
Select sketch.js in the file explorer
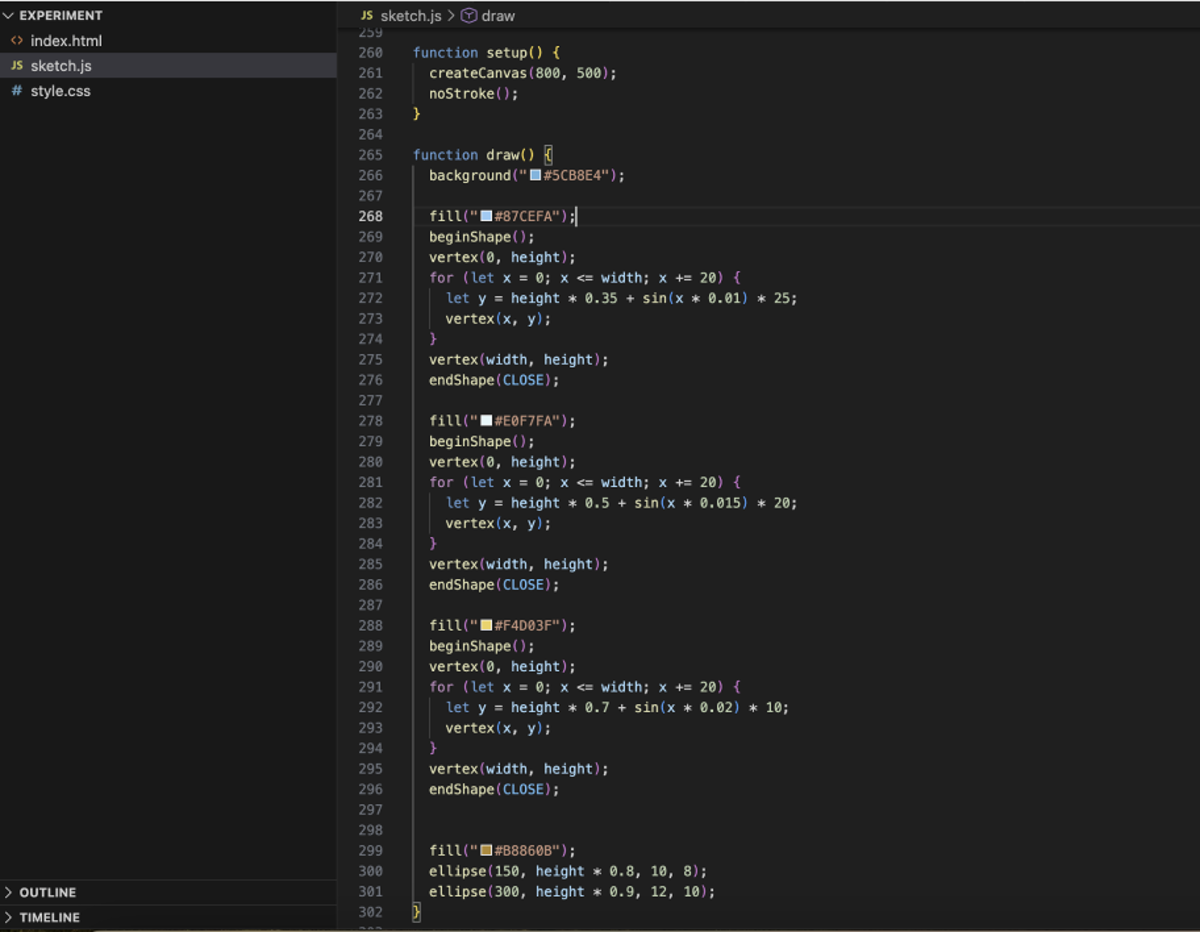[61, 66]
